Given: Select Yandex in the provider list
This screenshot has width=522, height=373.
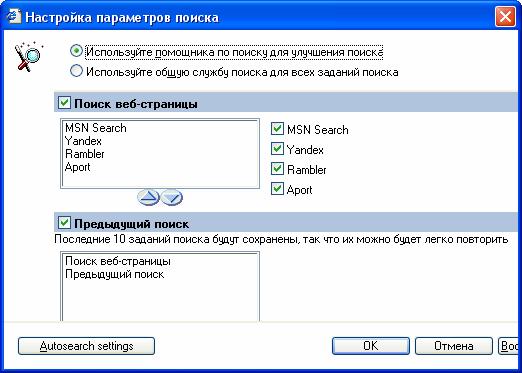Looking at the screenshot, I should tap(83, 141).
